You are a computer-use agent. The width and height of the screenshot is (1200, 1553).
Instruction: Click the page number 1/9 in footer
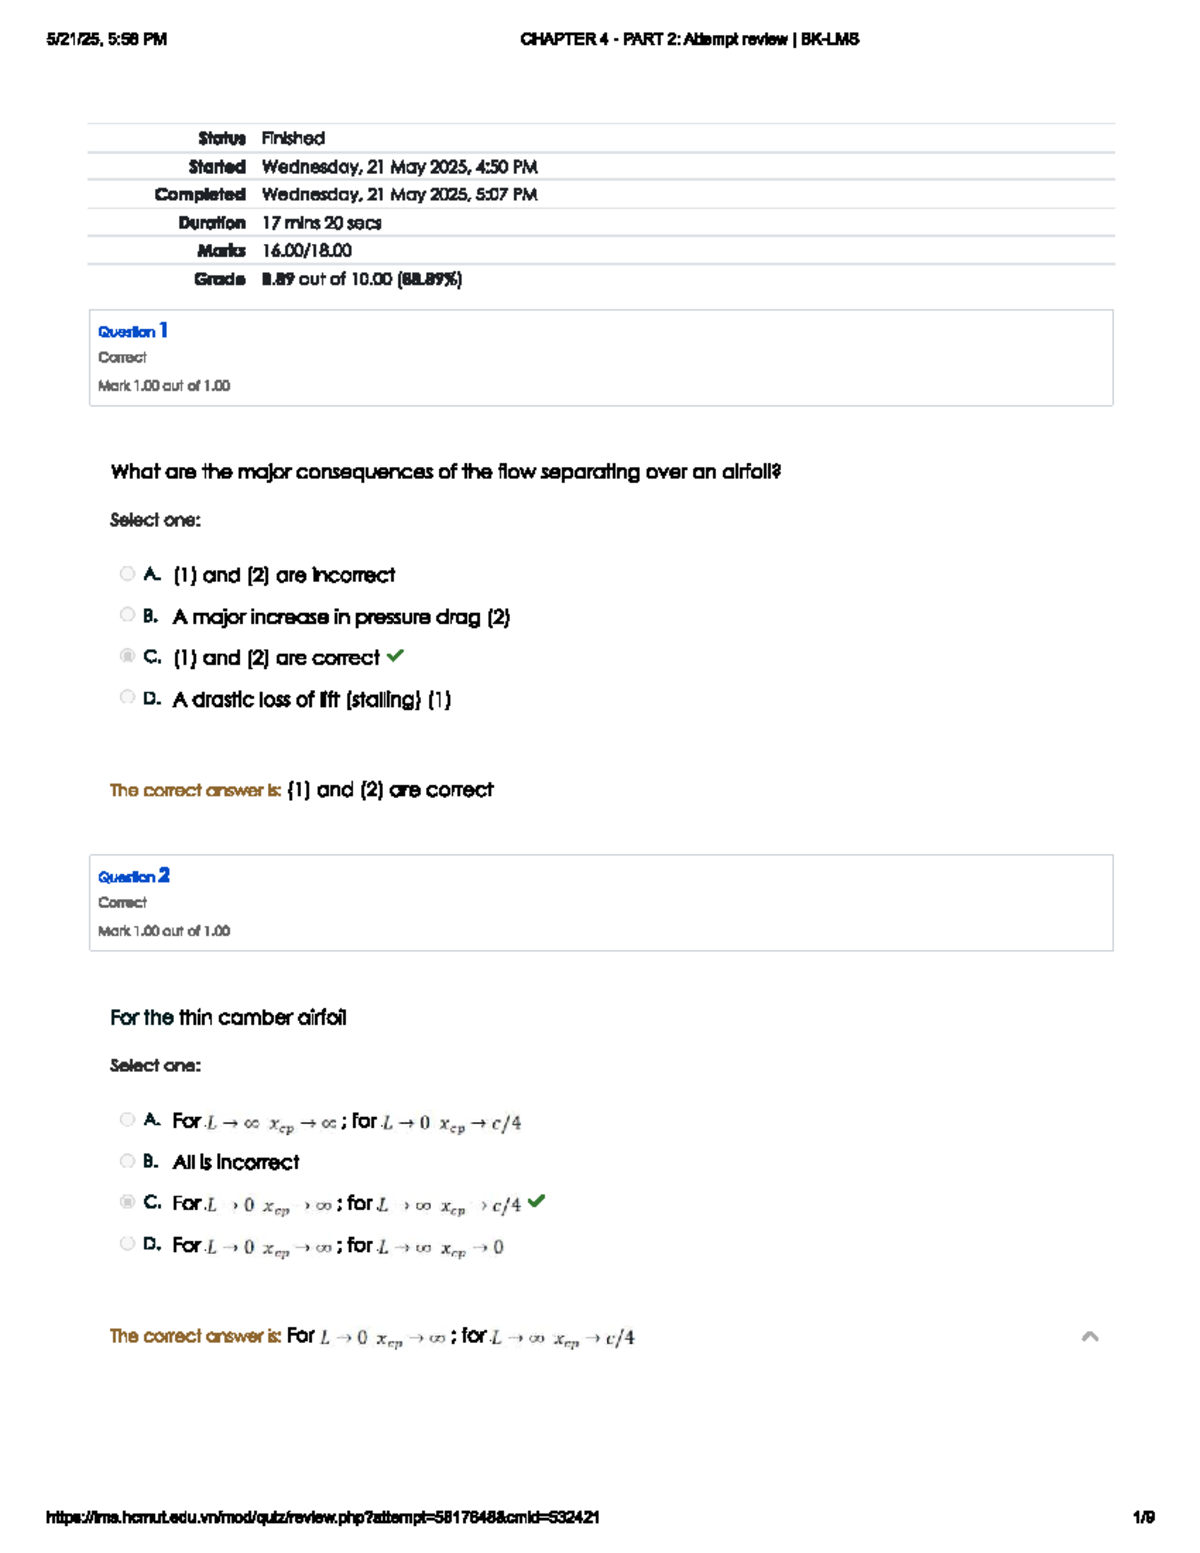point(1143,1517)
